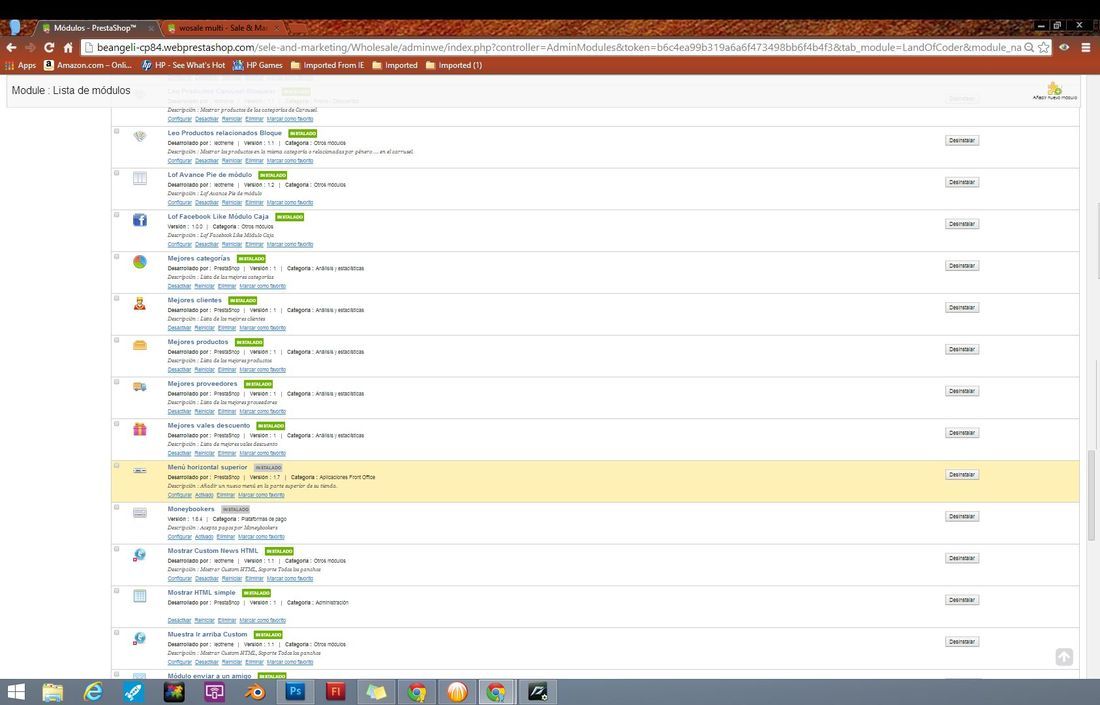
Task: Click Activado link under Moneybookers
Action: (x=204, y=537)
